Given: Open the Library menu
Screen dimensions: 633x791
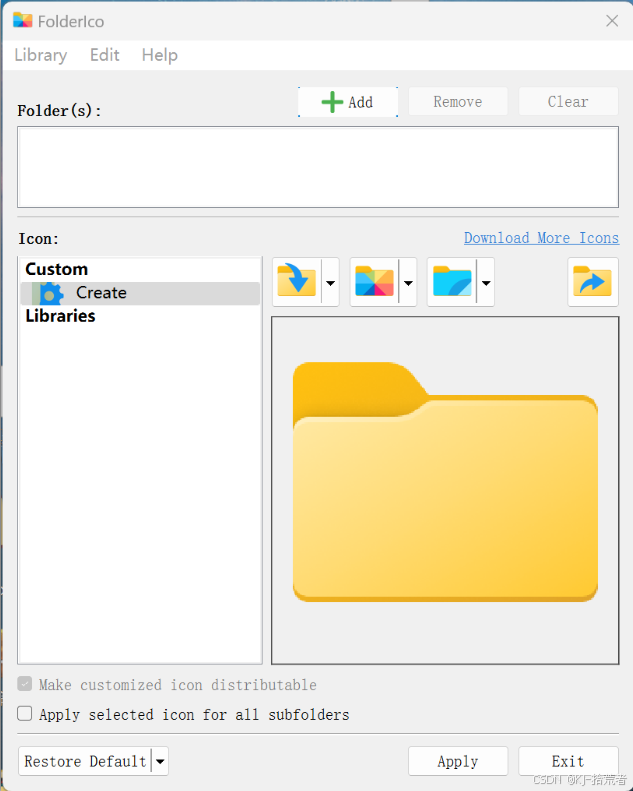Looking at the screenshot, I should (41, 55).
